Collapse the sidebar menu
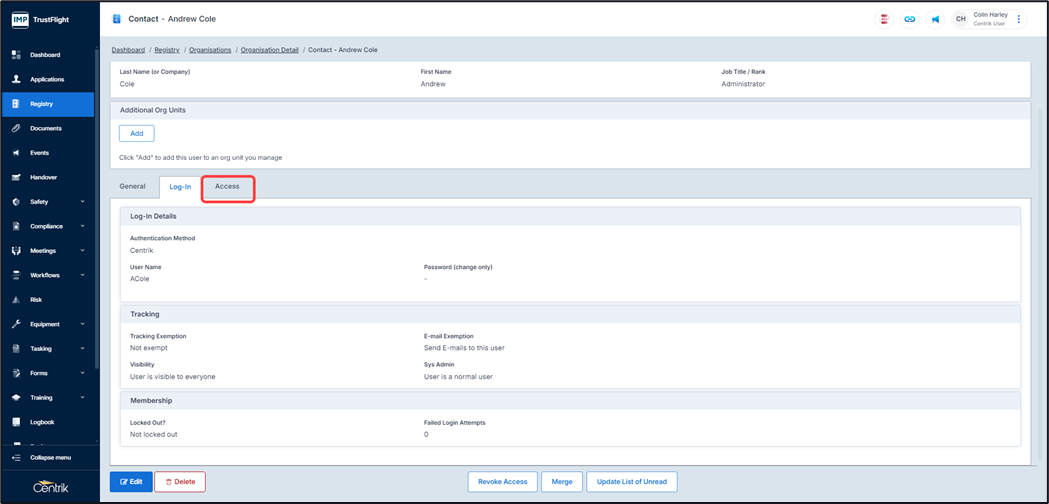This screenshot has width=1049, height=504. click(x=50, y=457)
